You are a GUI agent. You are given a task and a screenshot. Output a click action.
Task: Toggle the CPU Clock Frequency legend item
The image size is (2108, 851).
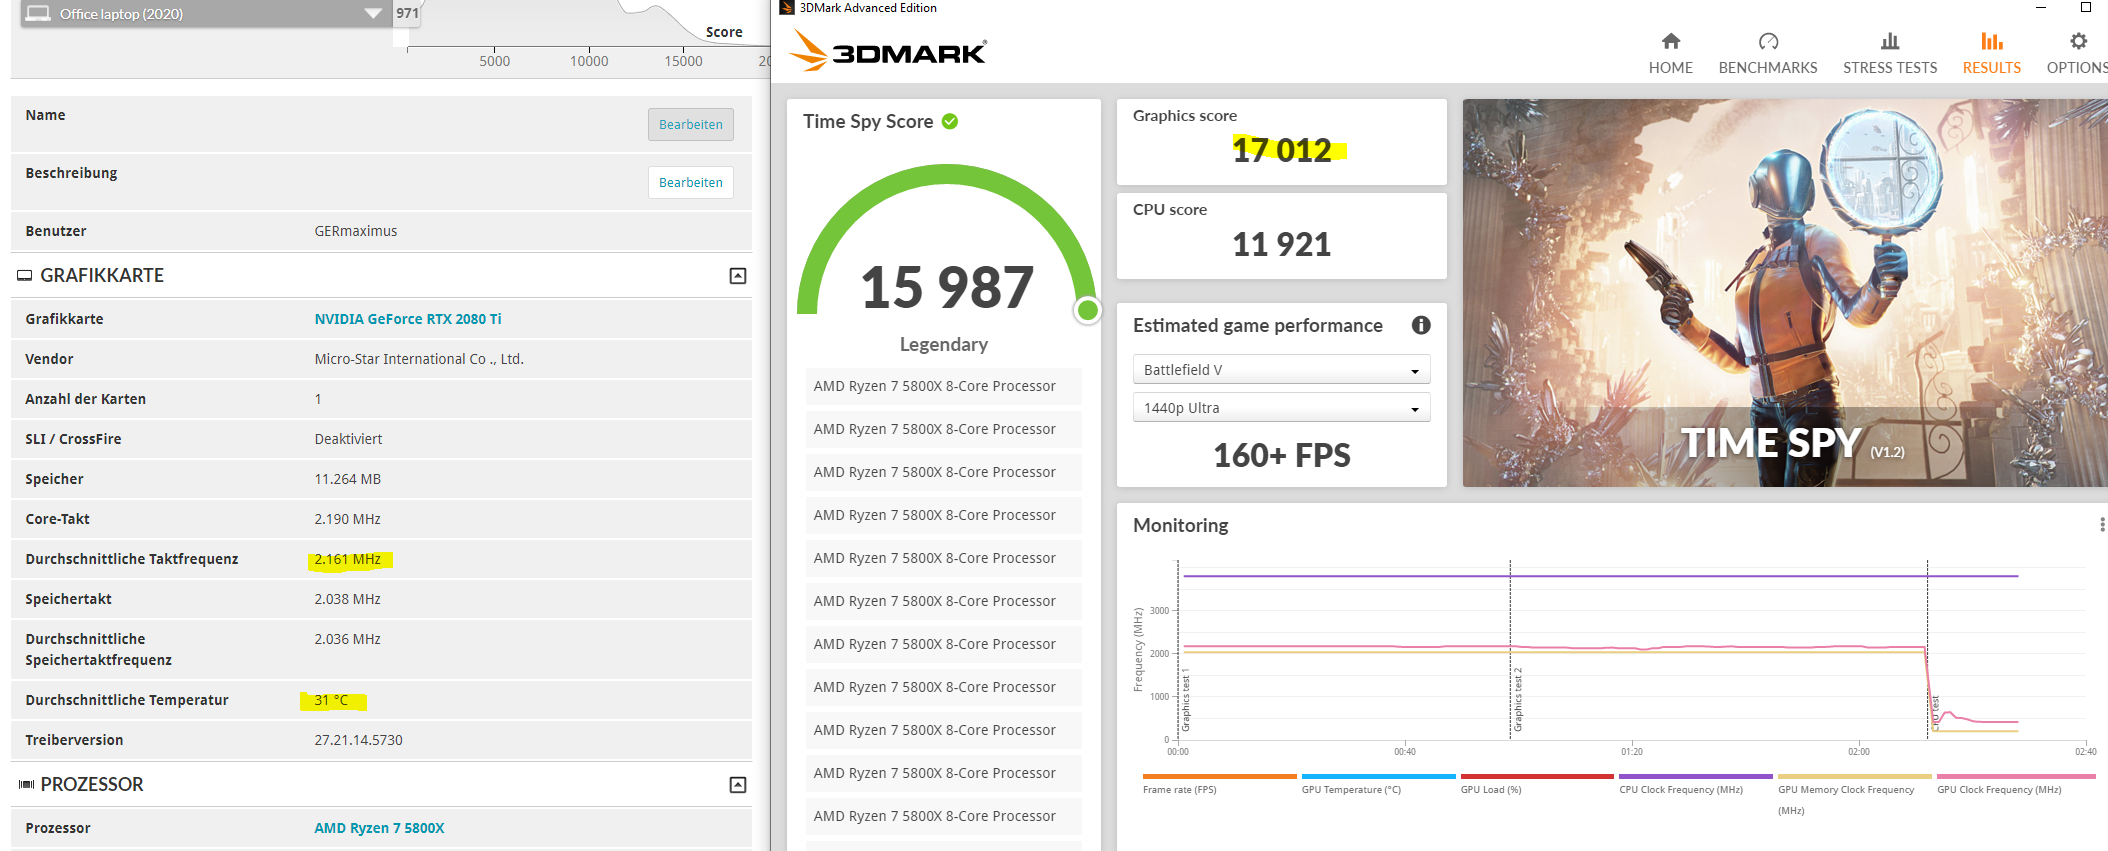click(x=1696, y=783)
